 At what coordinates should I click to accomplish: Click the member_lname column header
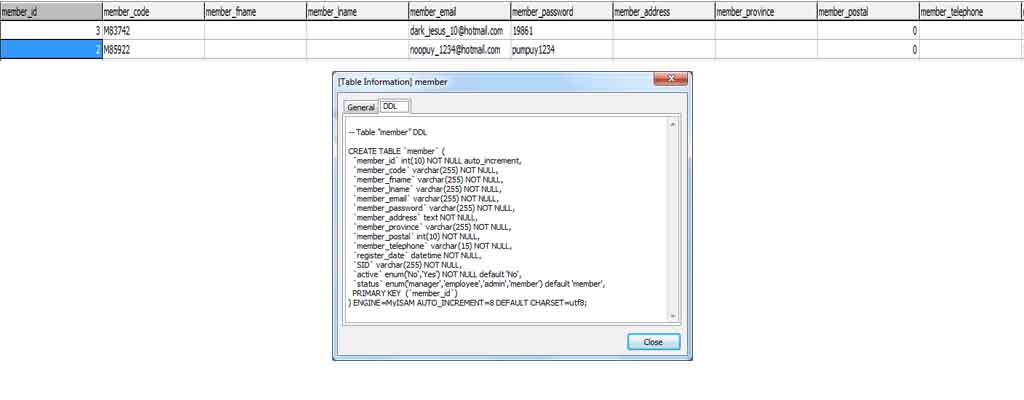357,12
